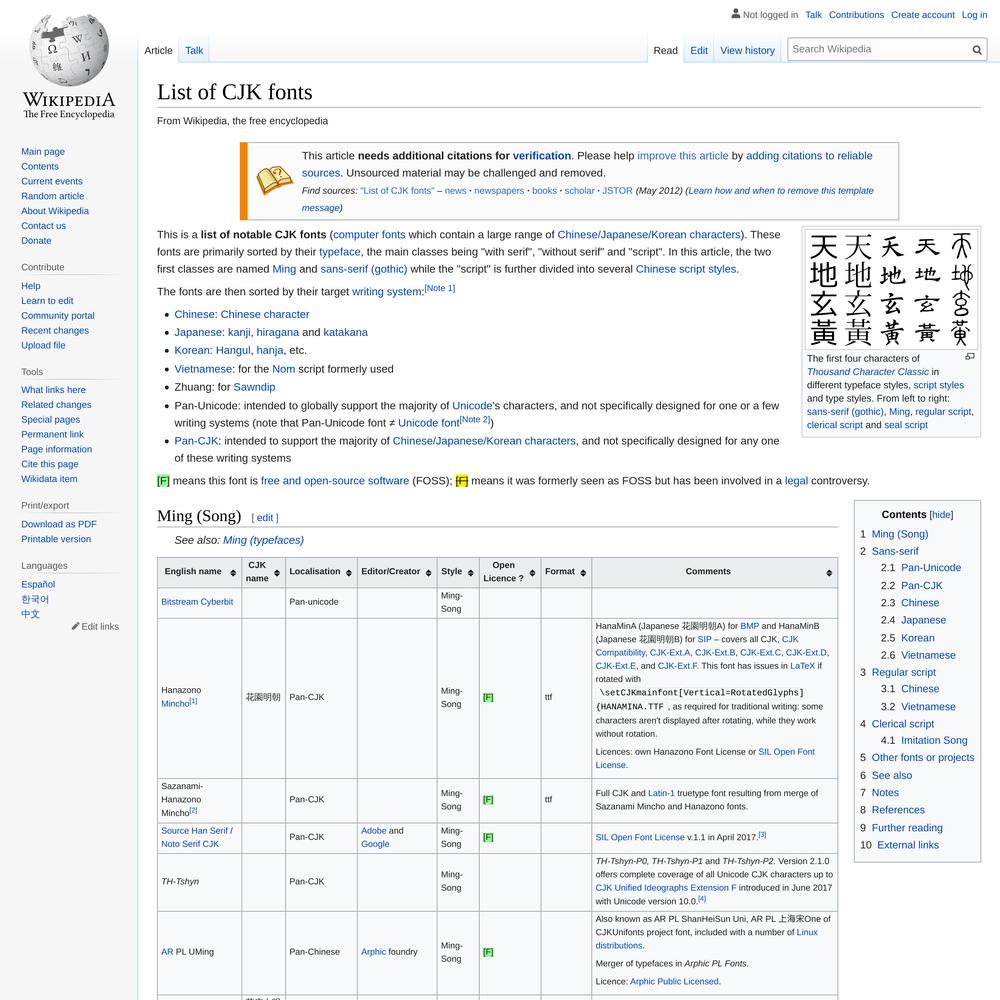Viewport: 1000px width, 1000px height.
Task: Open the Article tab
Action: pos(158,50)
